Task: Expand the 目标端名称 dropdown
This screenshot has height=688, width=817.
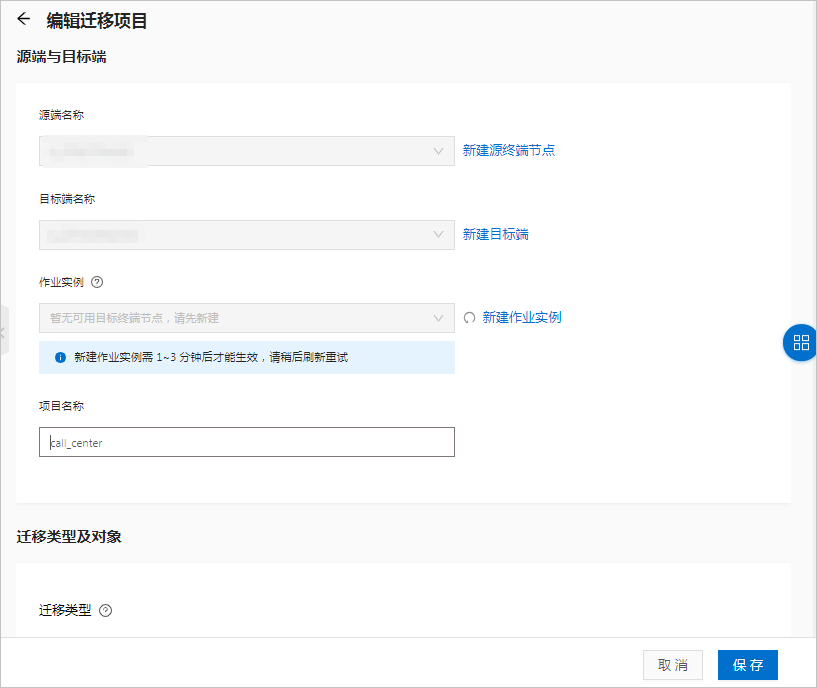Action: 438,235
